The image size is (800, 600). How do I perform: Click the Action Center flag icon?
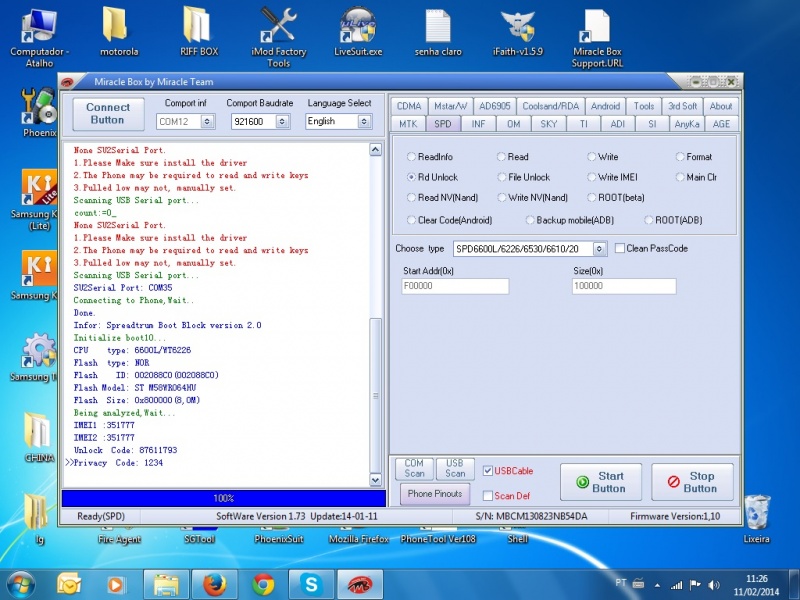click(695, 585)
